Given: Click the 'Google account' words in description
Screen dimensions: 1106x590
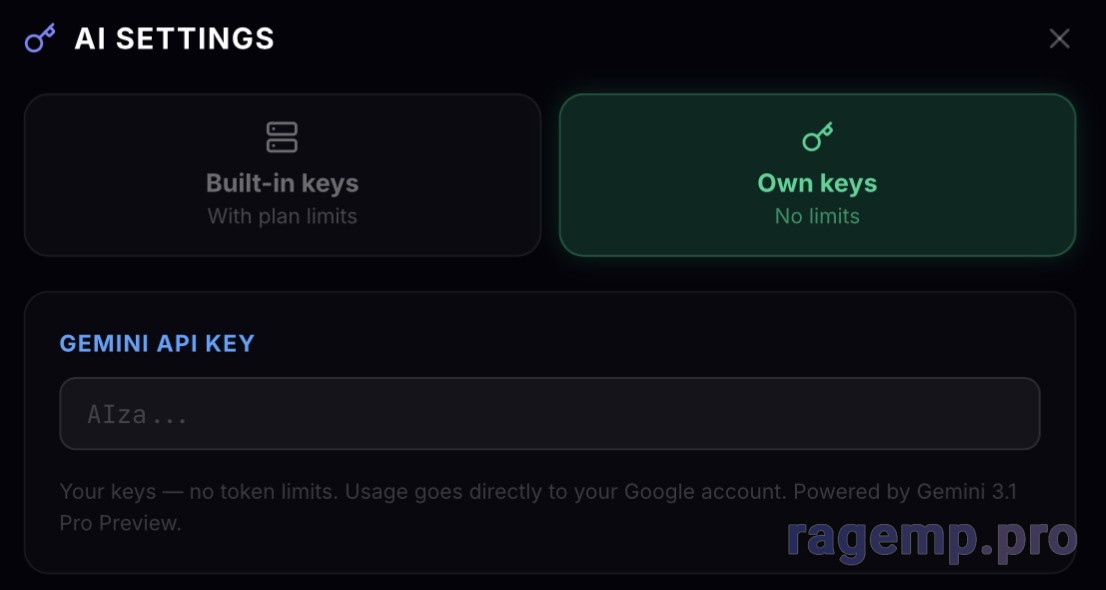Looking at the screenshot, I should coord(702,491).
